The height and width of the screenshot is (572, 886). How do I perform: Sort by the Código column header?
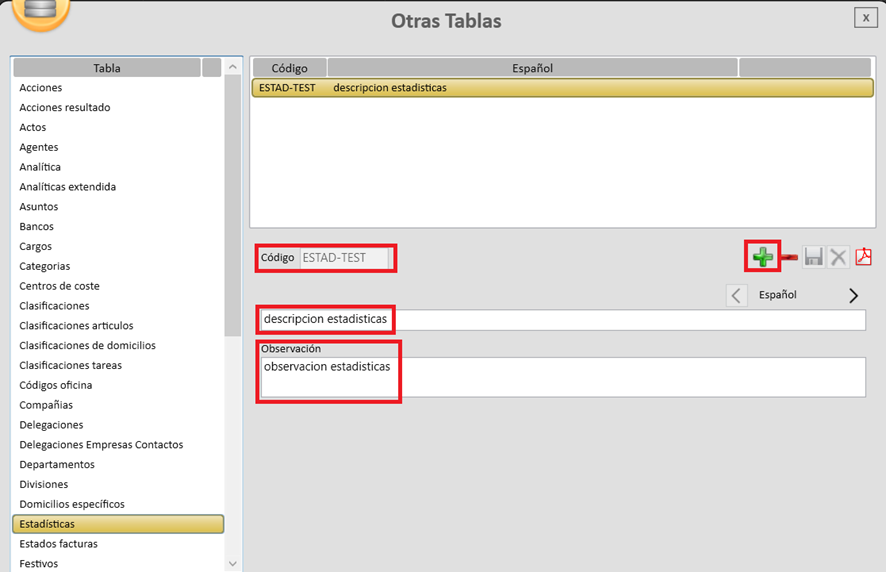pos(289,68)
